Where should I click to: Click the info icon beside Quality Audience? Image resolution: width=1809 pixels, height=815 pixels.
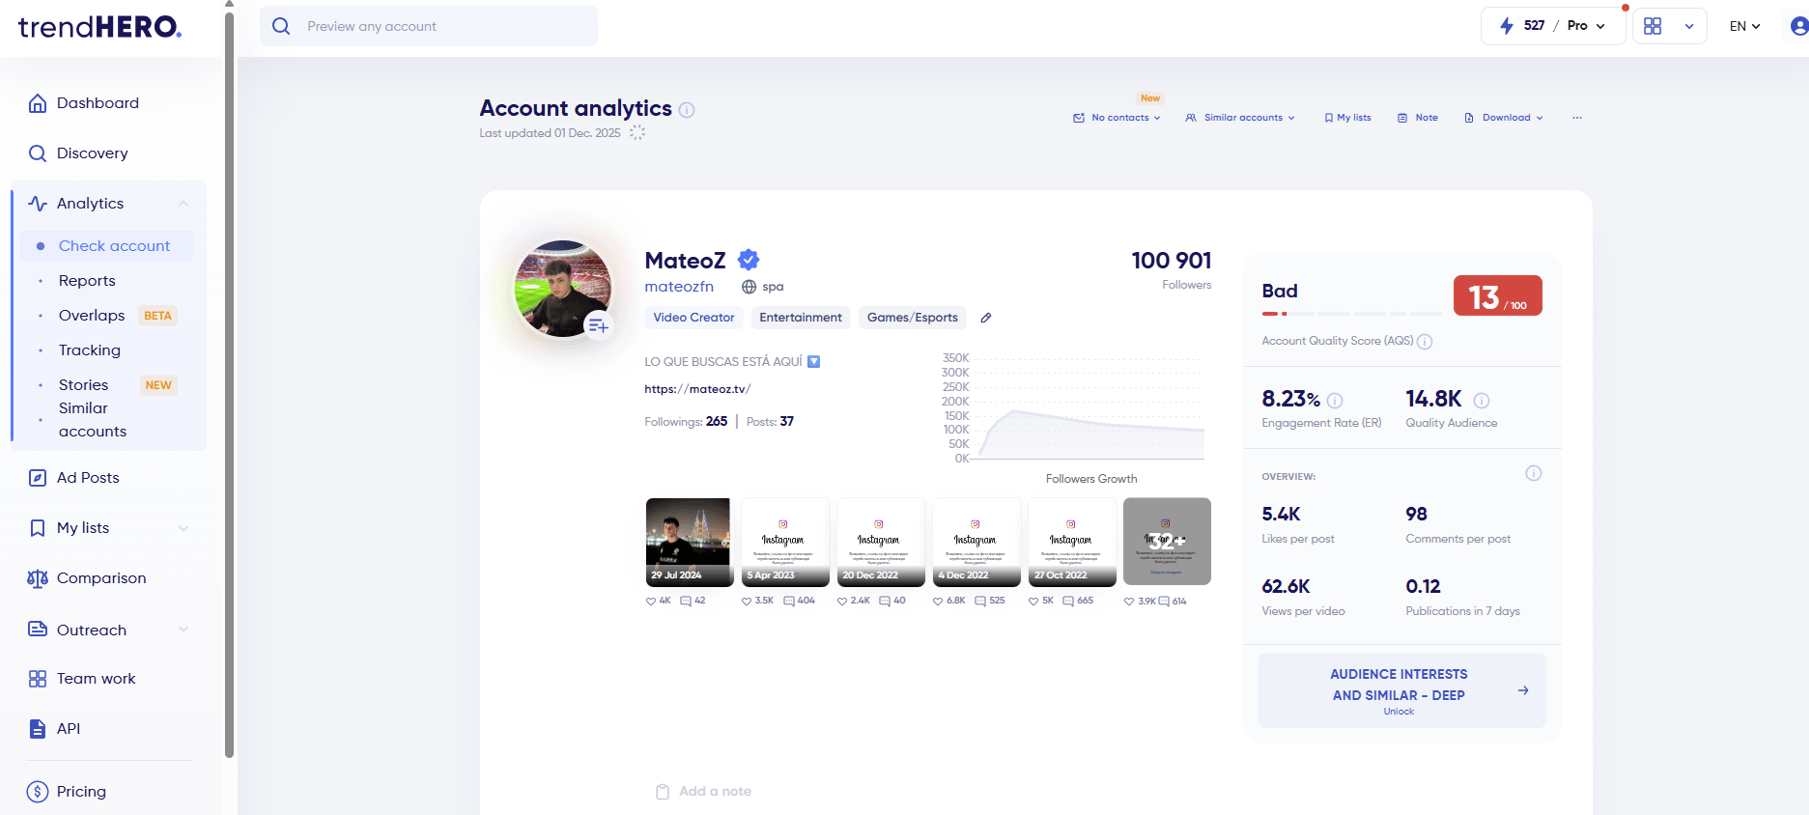coord(1481,400)
